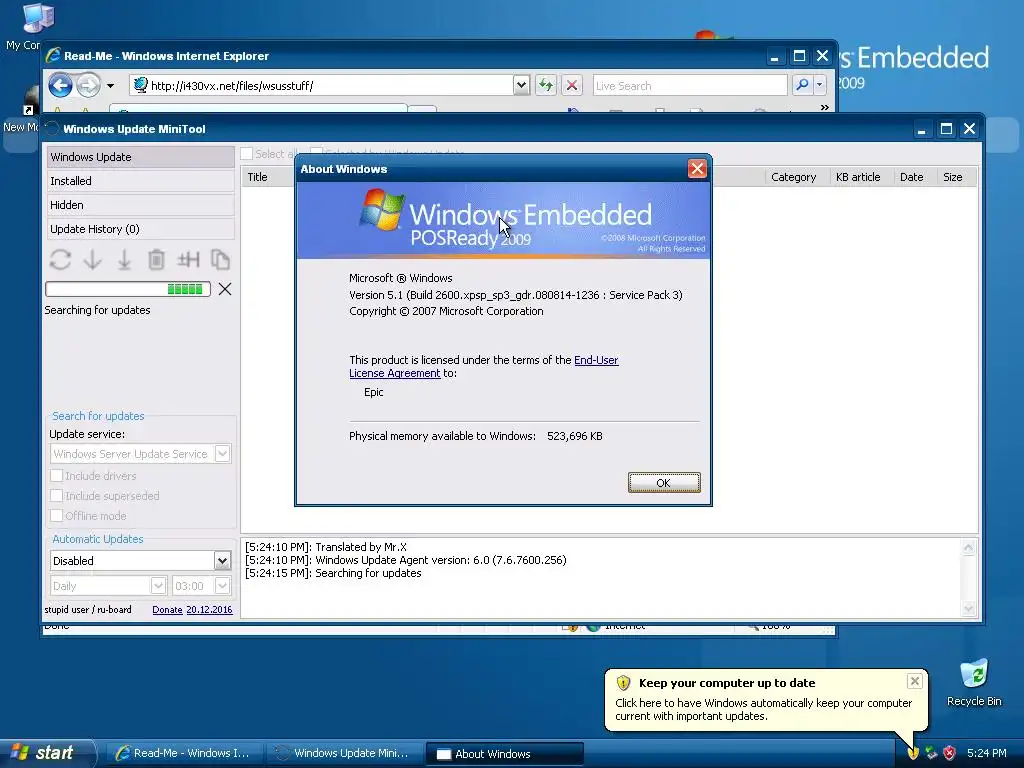Click the Recycle Bin desktop icon
Viewport: 1024px width, 768px height.
[x=974, y=682]
